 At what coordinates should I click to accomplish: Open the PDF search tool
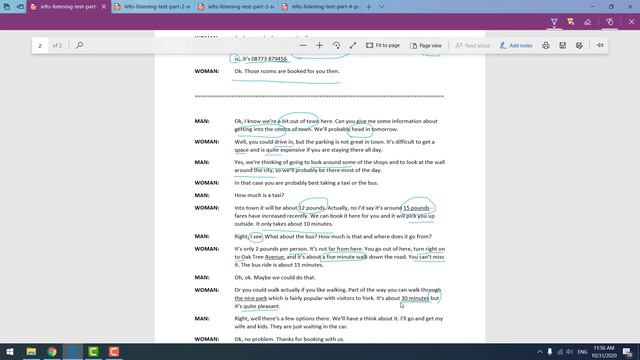(x=80, y=45)
